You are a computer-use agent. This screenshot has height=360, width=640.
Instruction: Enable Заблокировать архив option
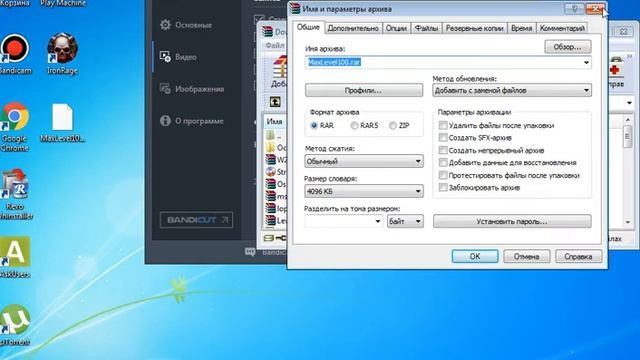(x=443, y=187)
